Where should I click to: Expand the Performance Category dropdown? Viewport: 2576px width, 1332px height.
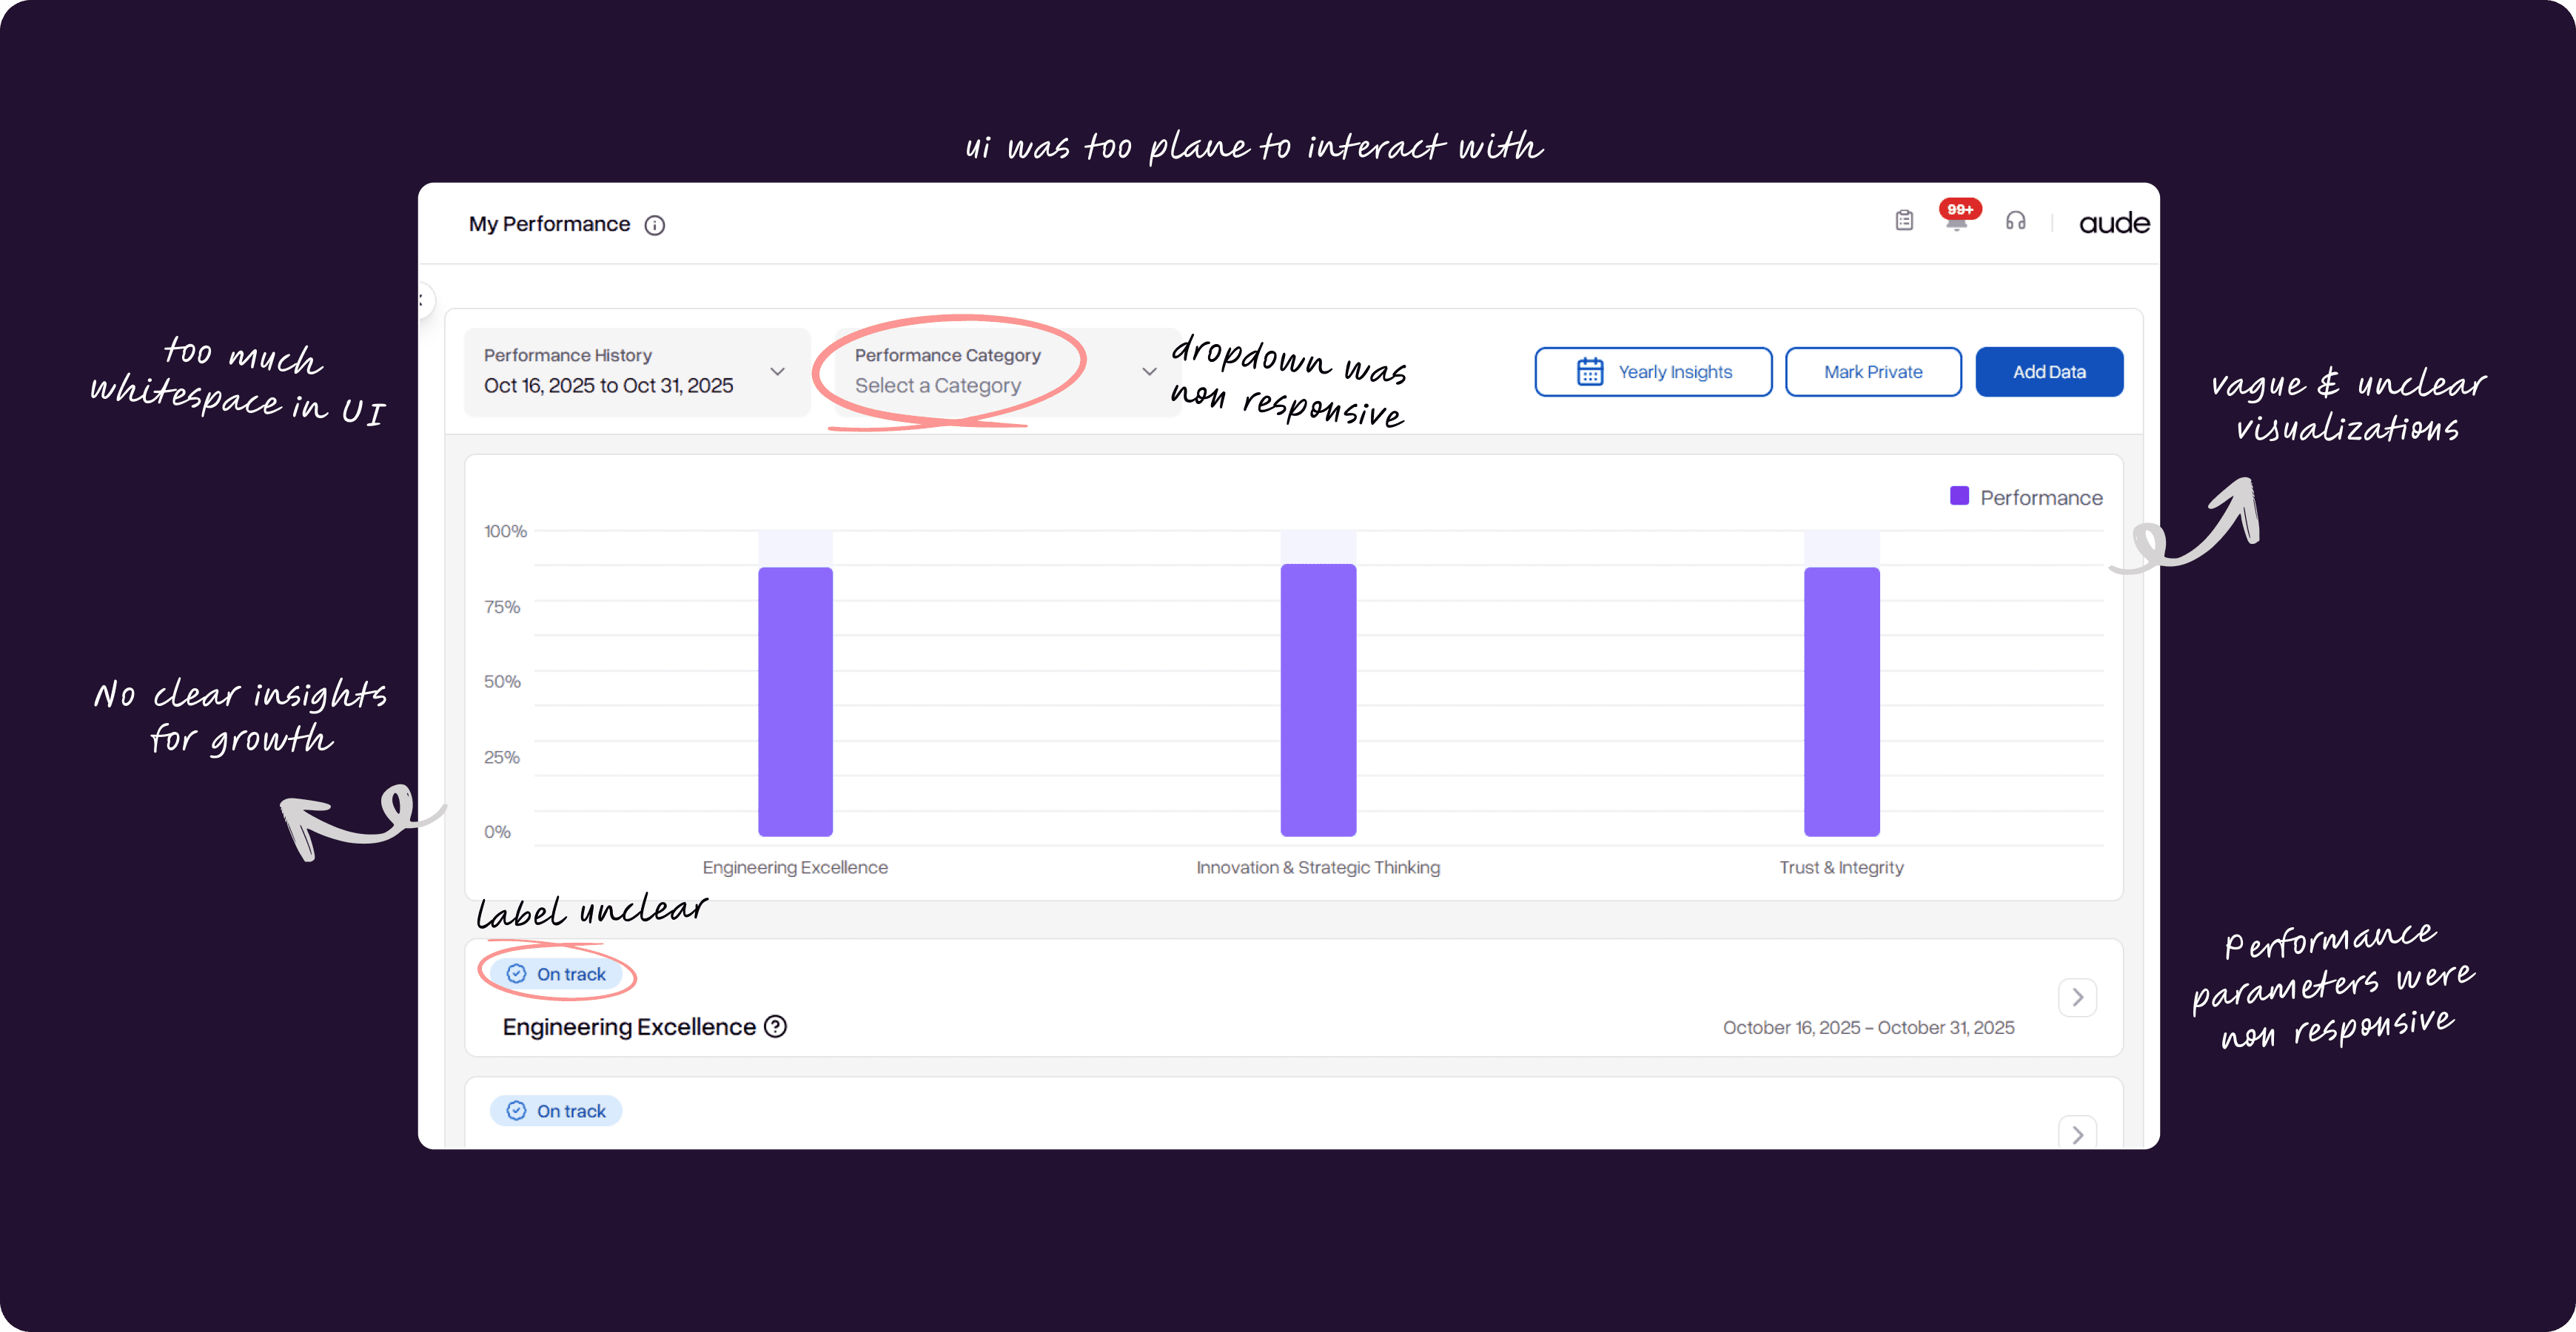pos(1005,371)
